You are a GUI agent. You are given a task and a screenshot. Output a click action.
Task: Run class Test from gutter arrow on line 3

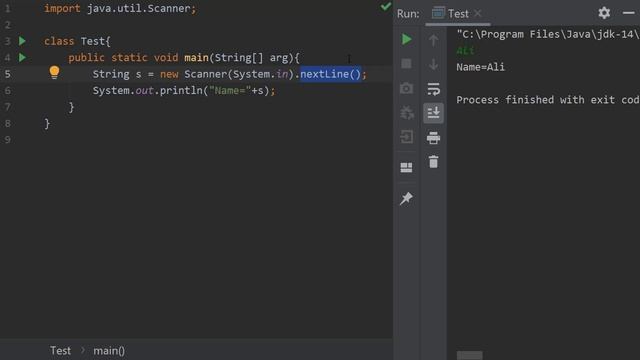tap(22, 41)
